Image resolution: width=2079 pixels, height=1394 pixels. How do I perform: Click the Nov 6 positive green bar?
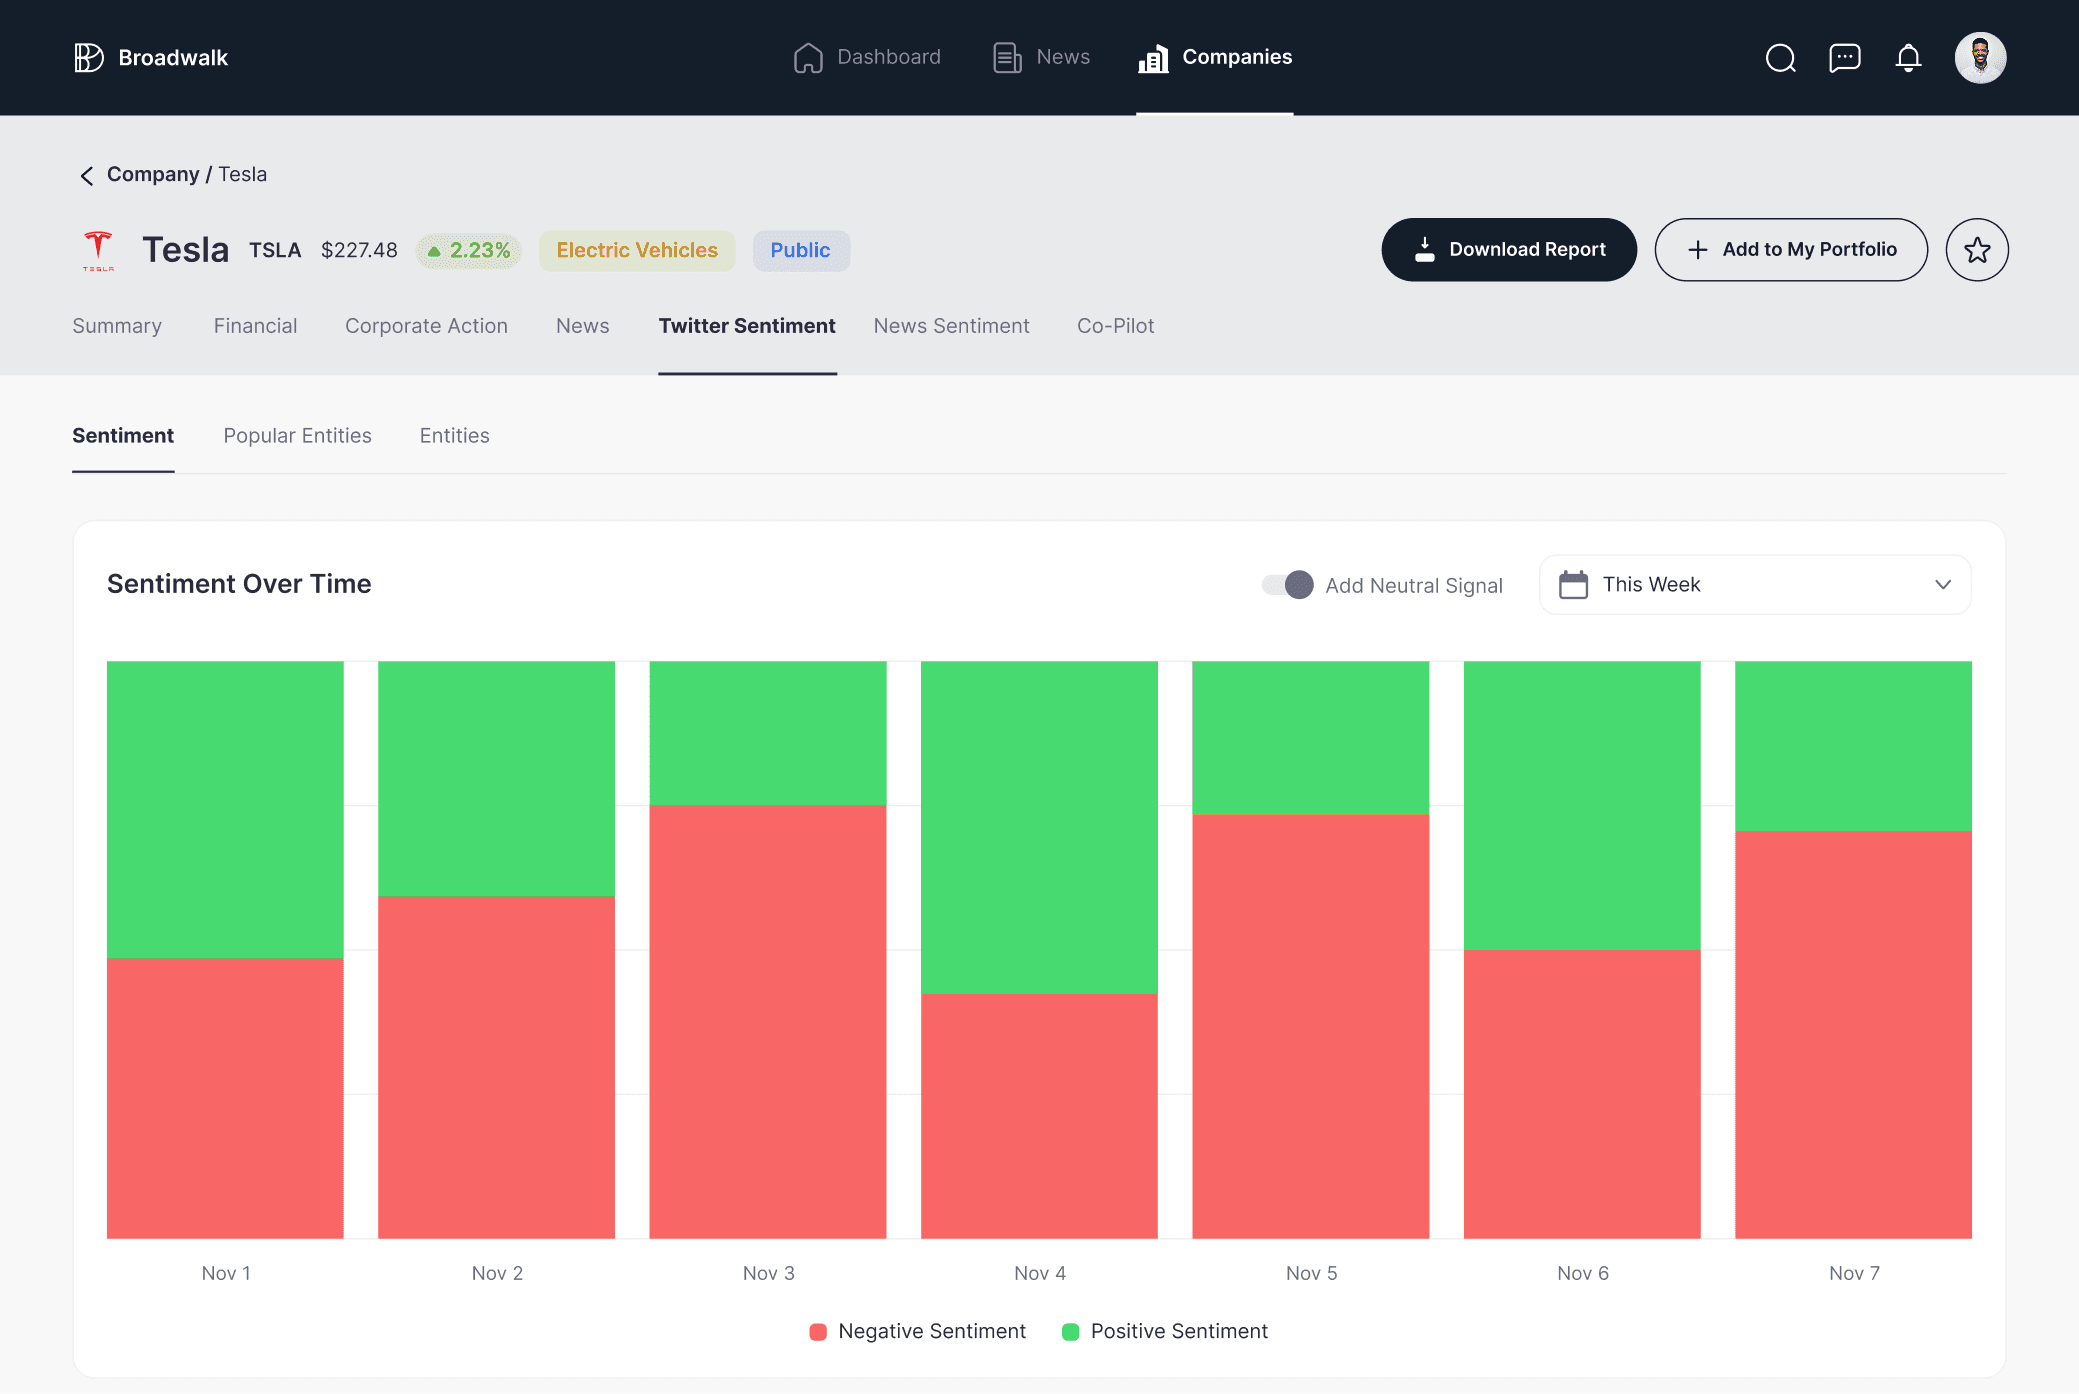(x=1582, y=805)
